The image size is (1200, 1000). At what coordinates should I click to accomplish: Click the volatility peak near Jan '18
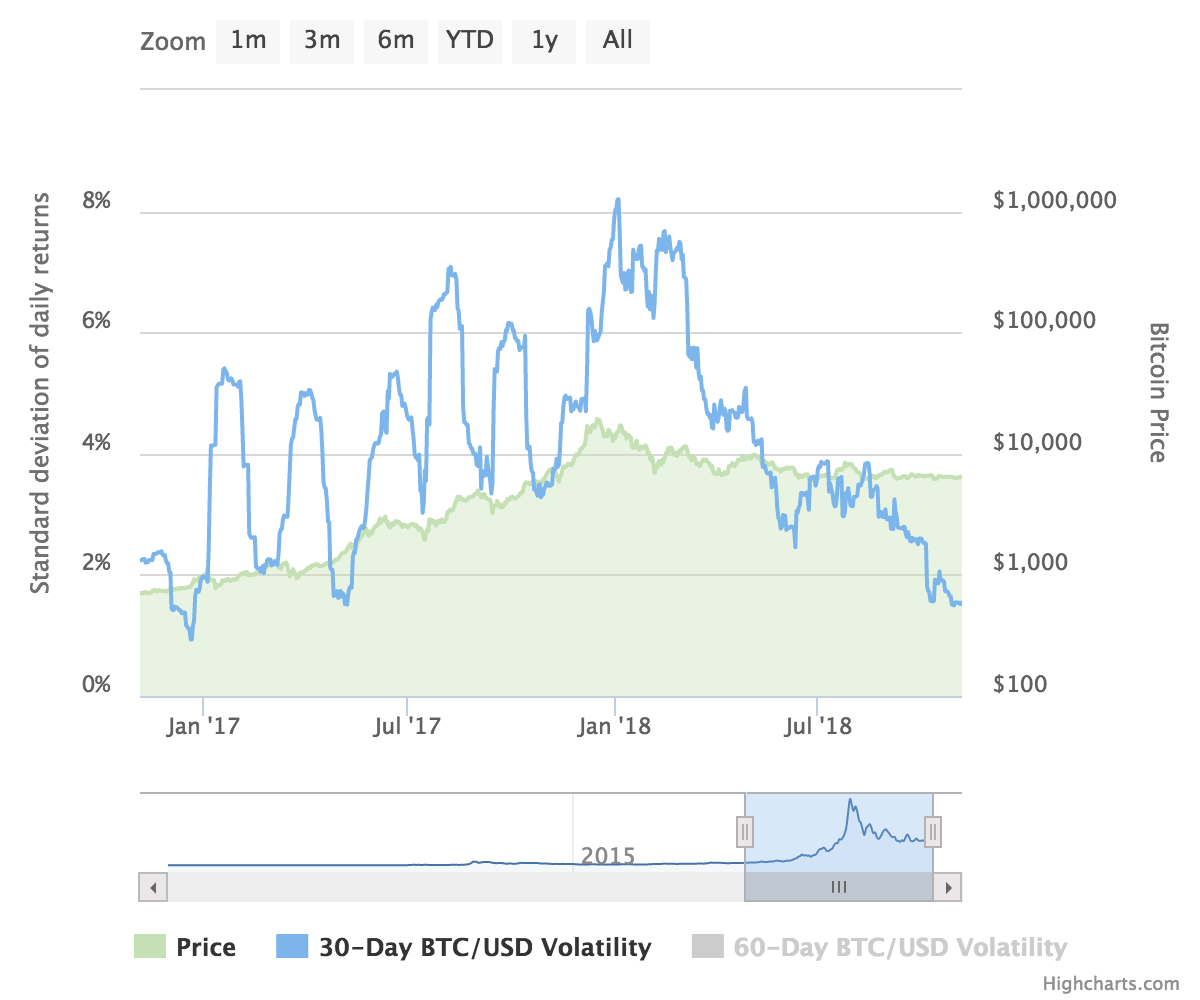tap(618, 200)
